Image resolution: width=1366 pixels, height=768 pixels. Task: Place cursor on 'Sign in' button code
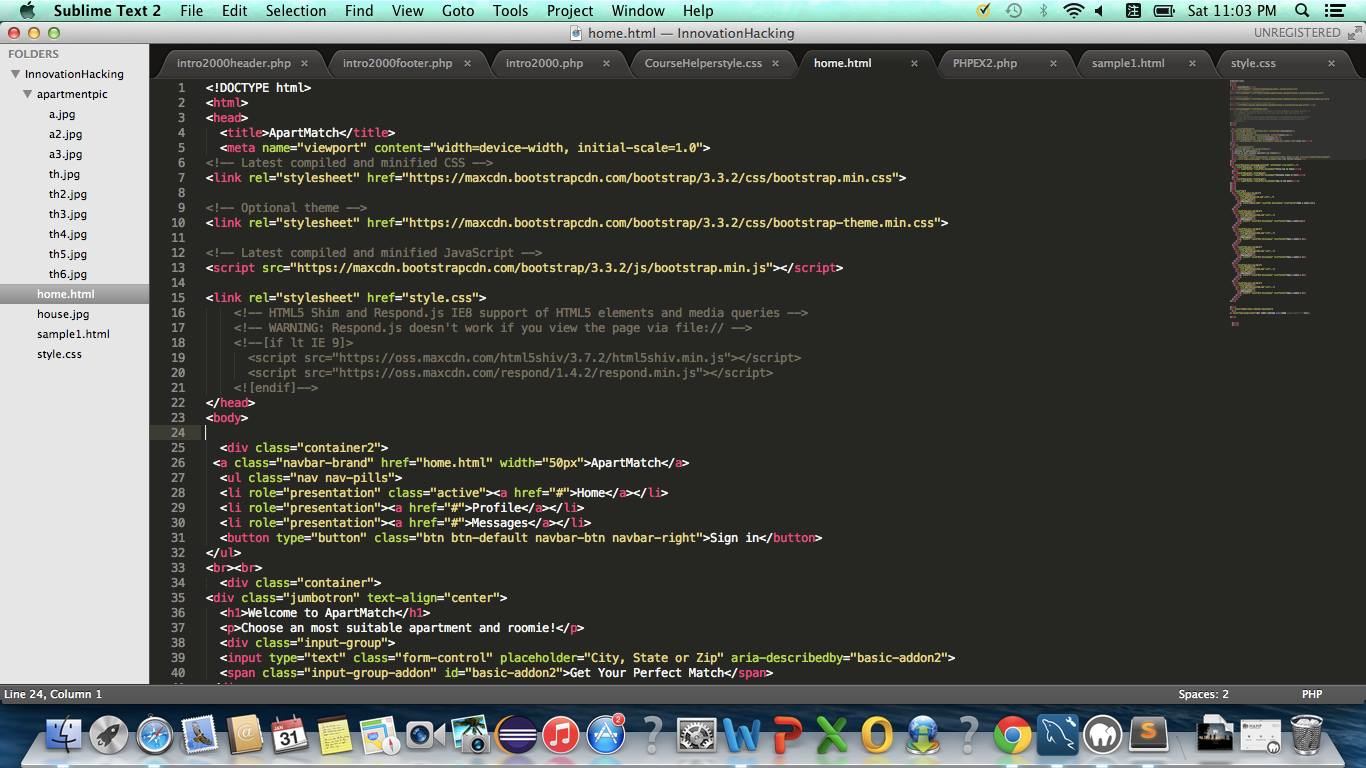point(734,538)
